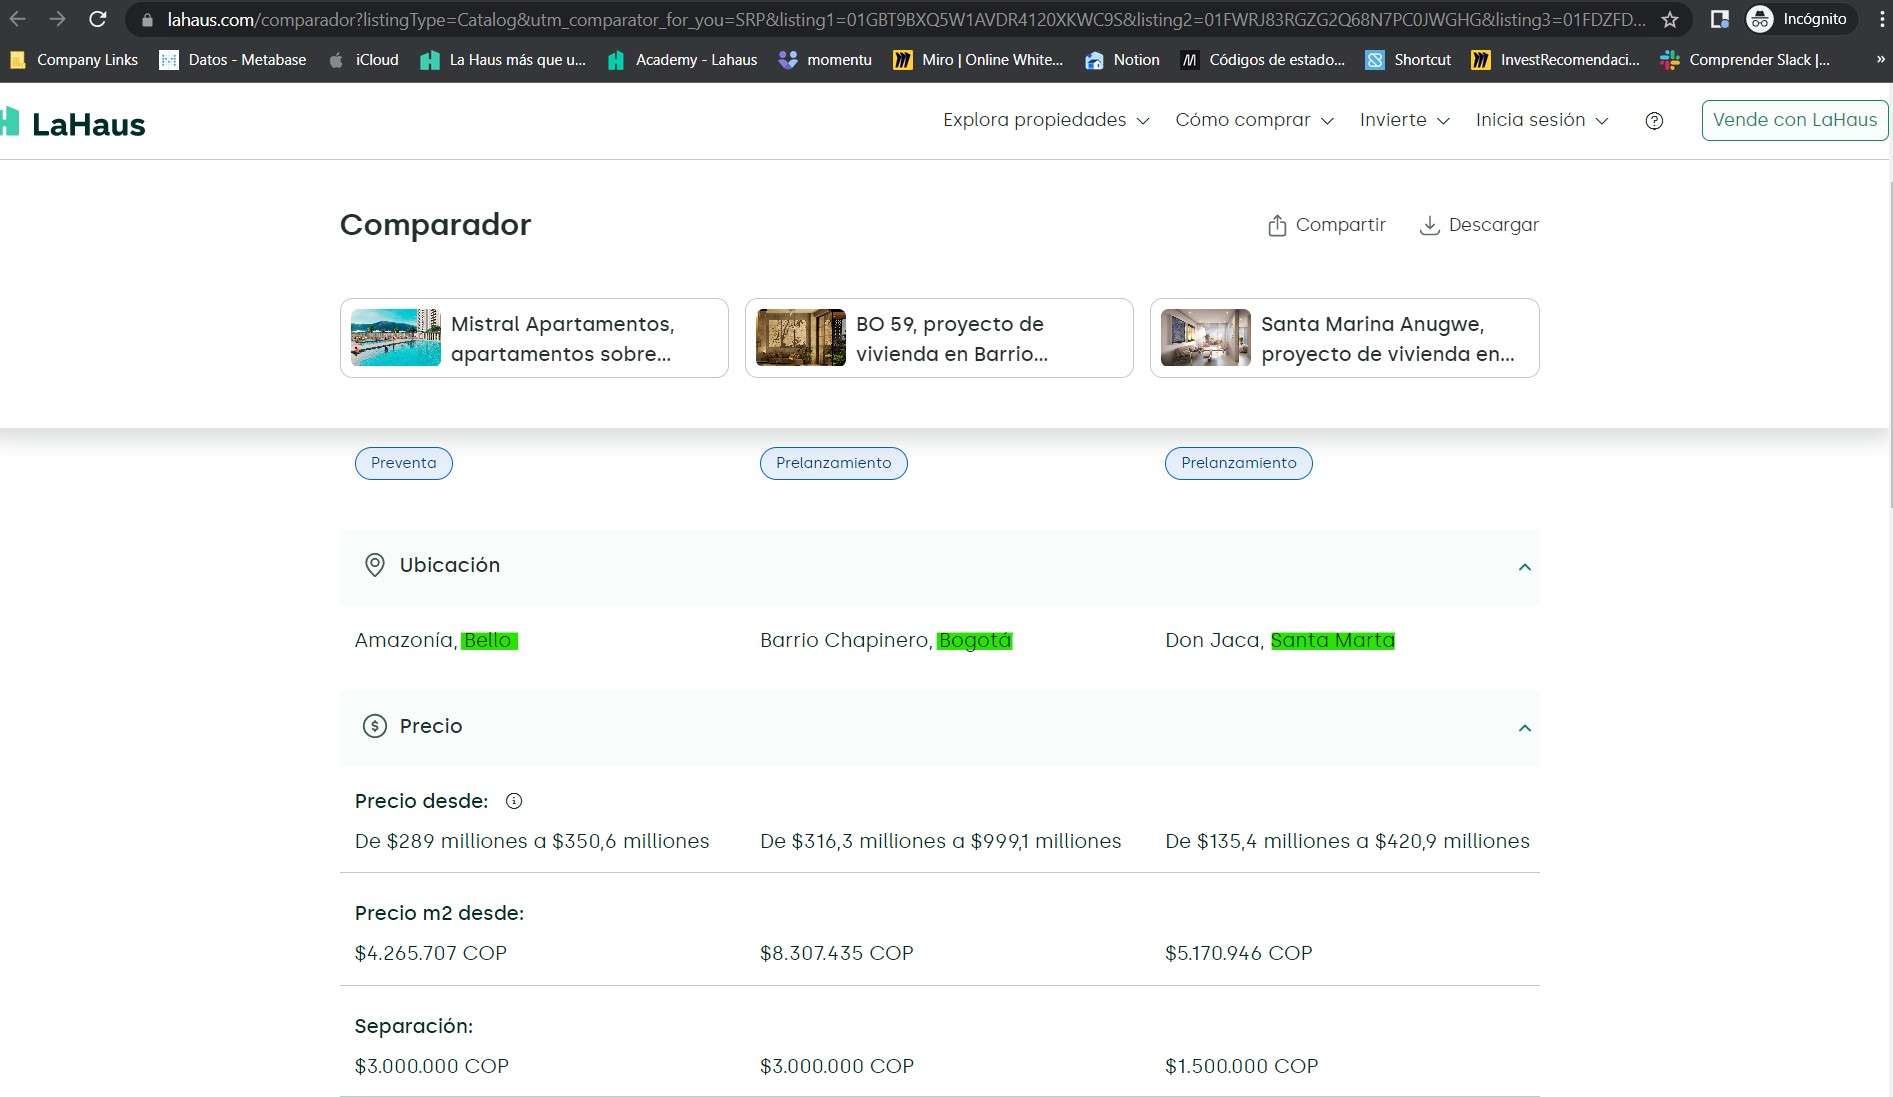Expand the Cómo comprar menu
Screen dimensions: 1893x1097
point(1254,120)
